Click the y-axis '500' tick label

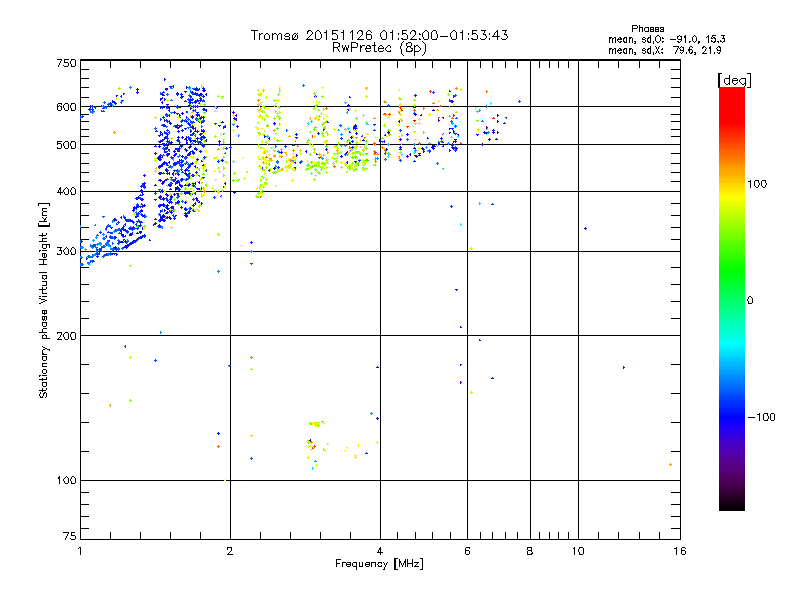pos(66,145)
